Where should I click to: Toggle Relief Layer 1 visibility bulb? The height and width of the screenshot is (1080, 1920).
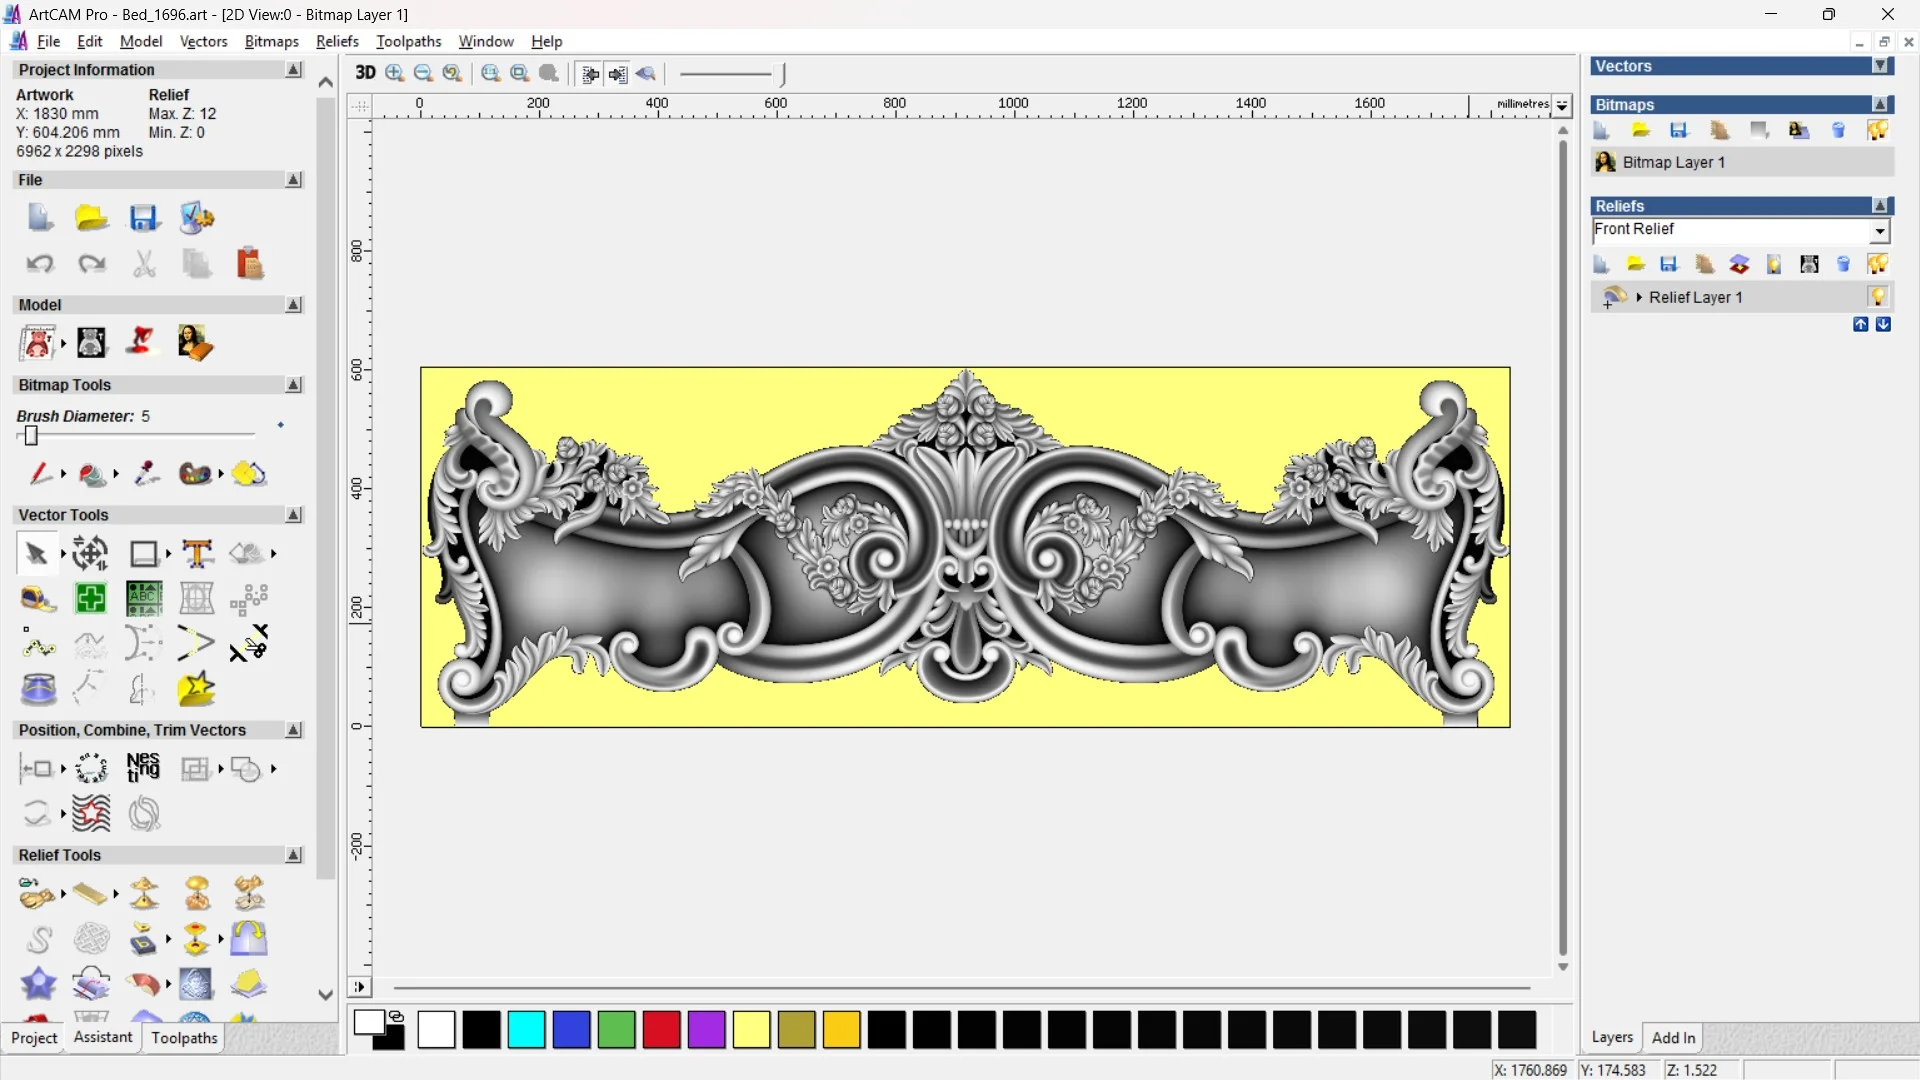(x=1878, y=297)
